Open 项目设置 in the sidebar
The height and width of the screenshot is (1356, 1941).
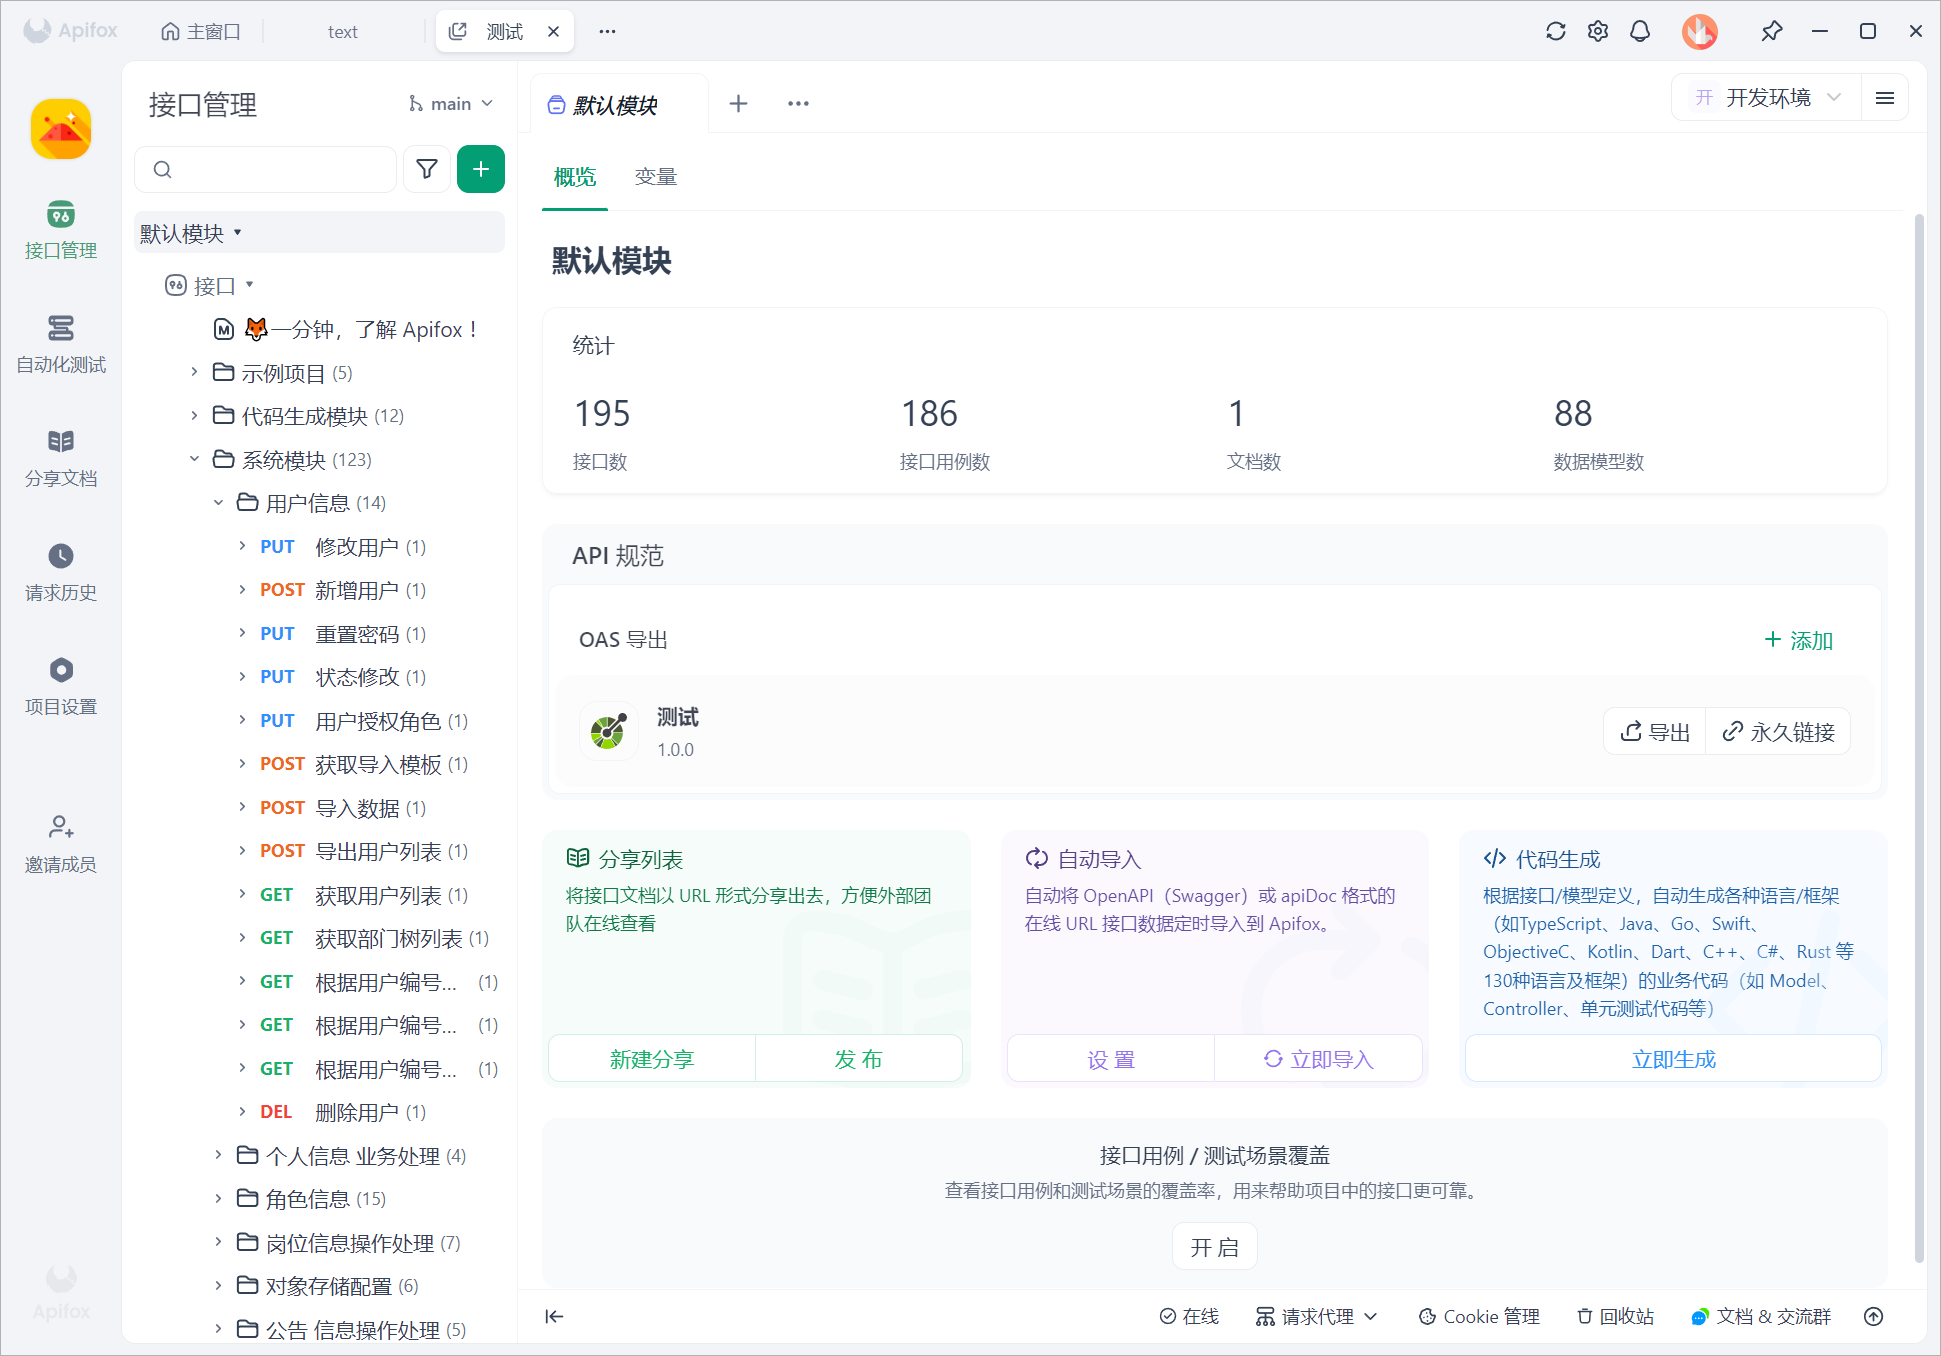click(61, 685)
